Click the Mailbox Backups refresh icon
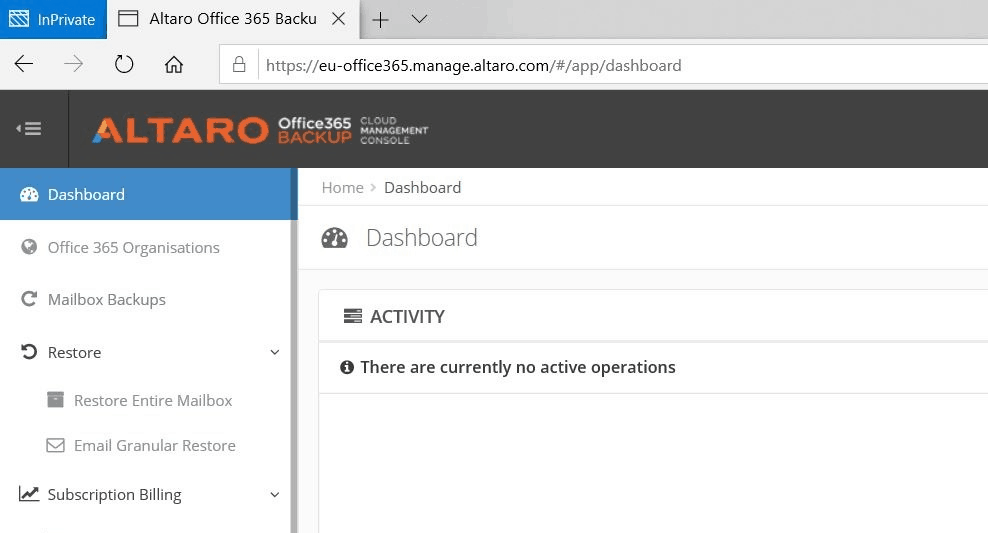 pyautogui.click(x=29, y=299)
